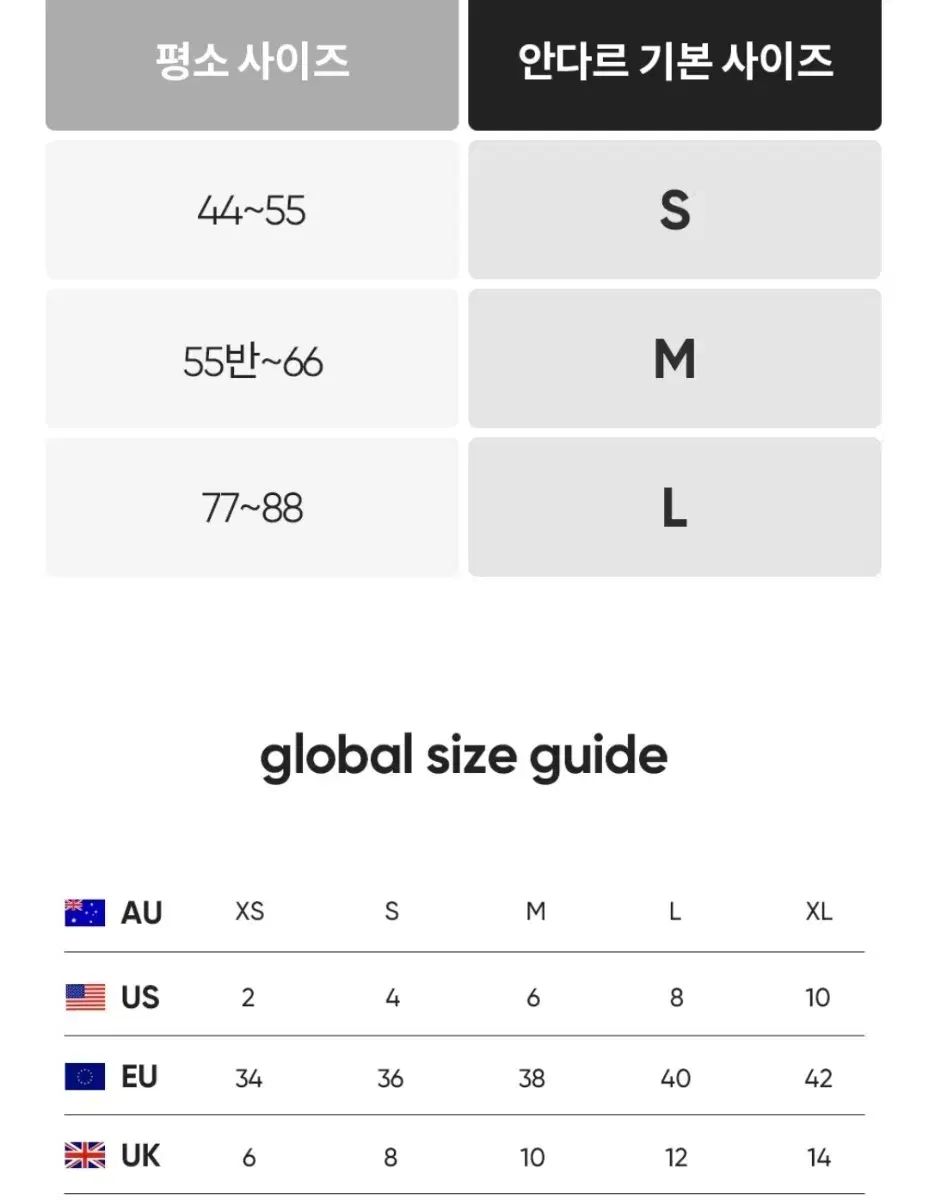The width and height of the screenshot is (929, 1200).
Task: Select the 평소 사이즈 header
Action: 252,62
